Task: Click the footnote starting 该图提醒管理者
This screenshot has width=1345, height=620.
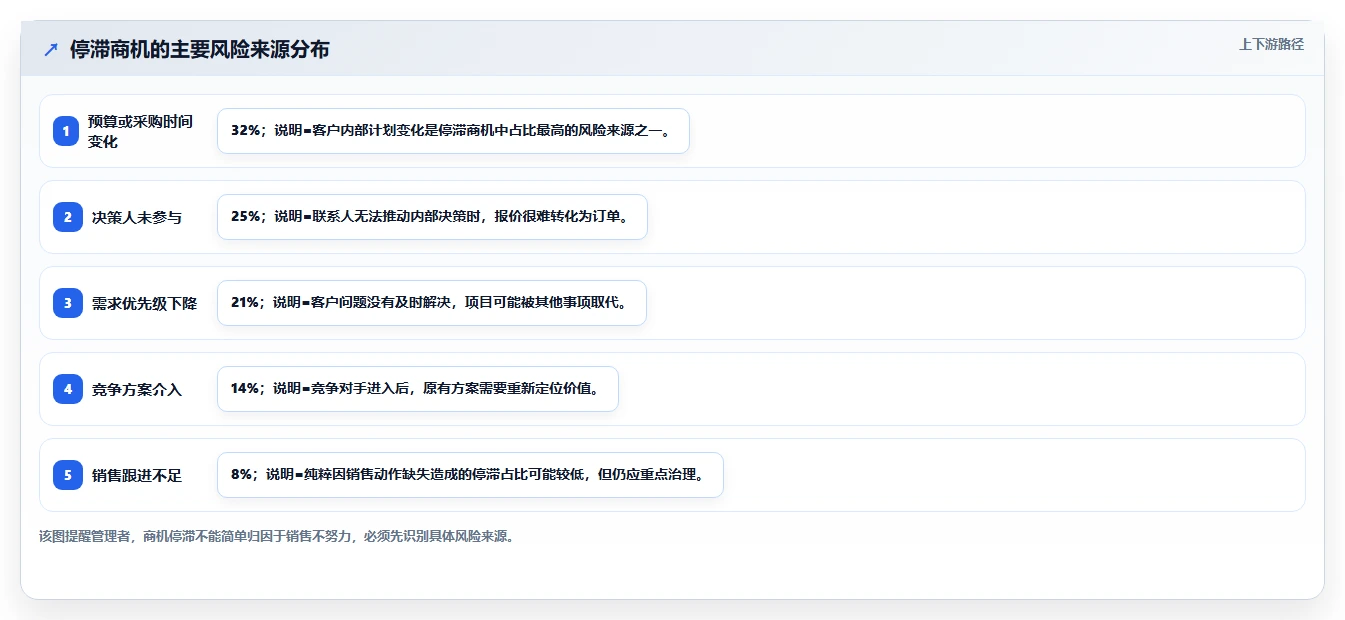Action: pos(278,536)
